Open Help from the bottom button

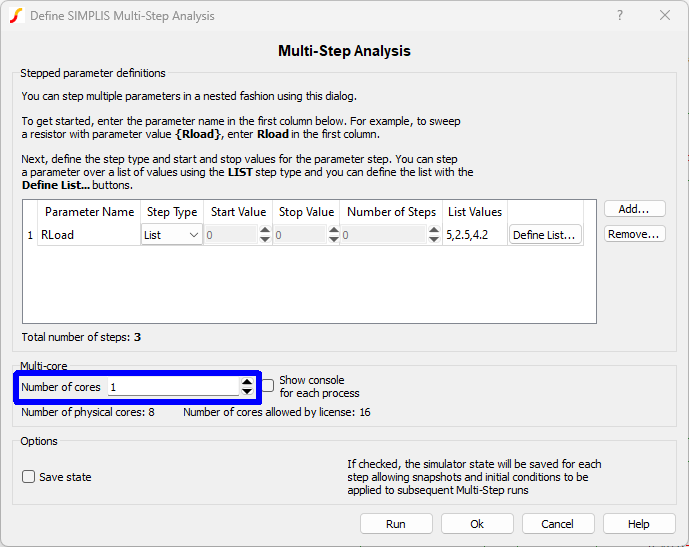pos(639,524)
